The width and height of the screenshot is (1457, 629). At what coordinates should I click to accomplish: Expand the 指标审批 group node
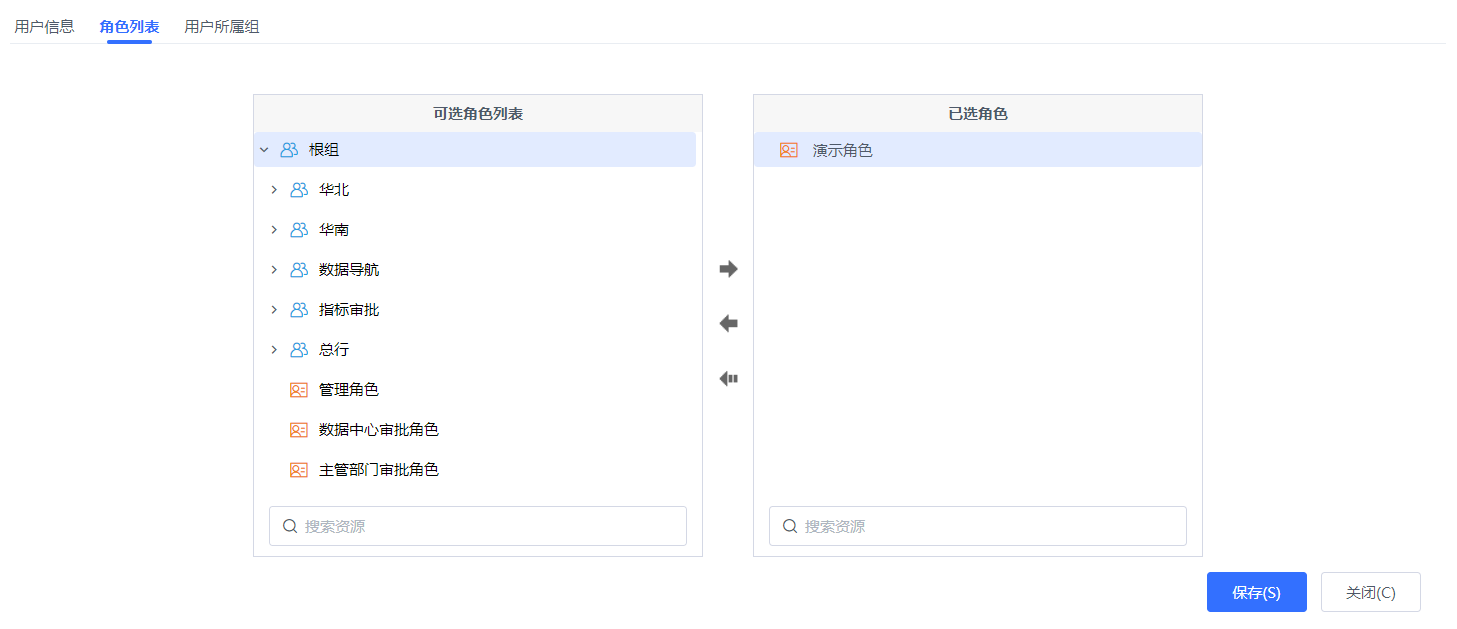274,310
